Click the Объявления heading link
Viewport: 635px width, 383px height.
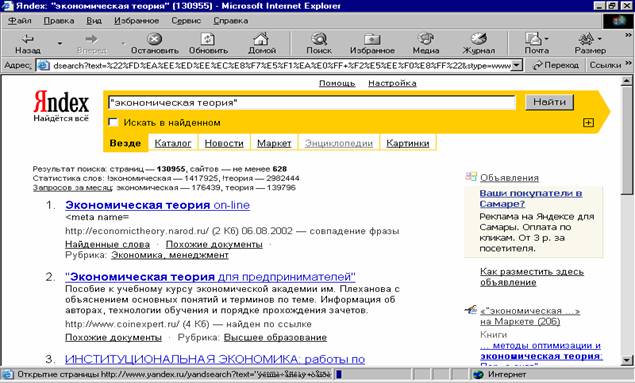(509, 177)
